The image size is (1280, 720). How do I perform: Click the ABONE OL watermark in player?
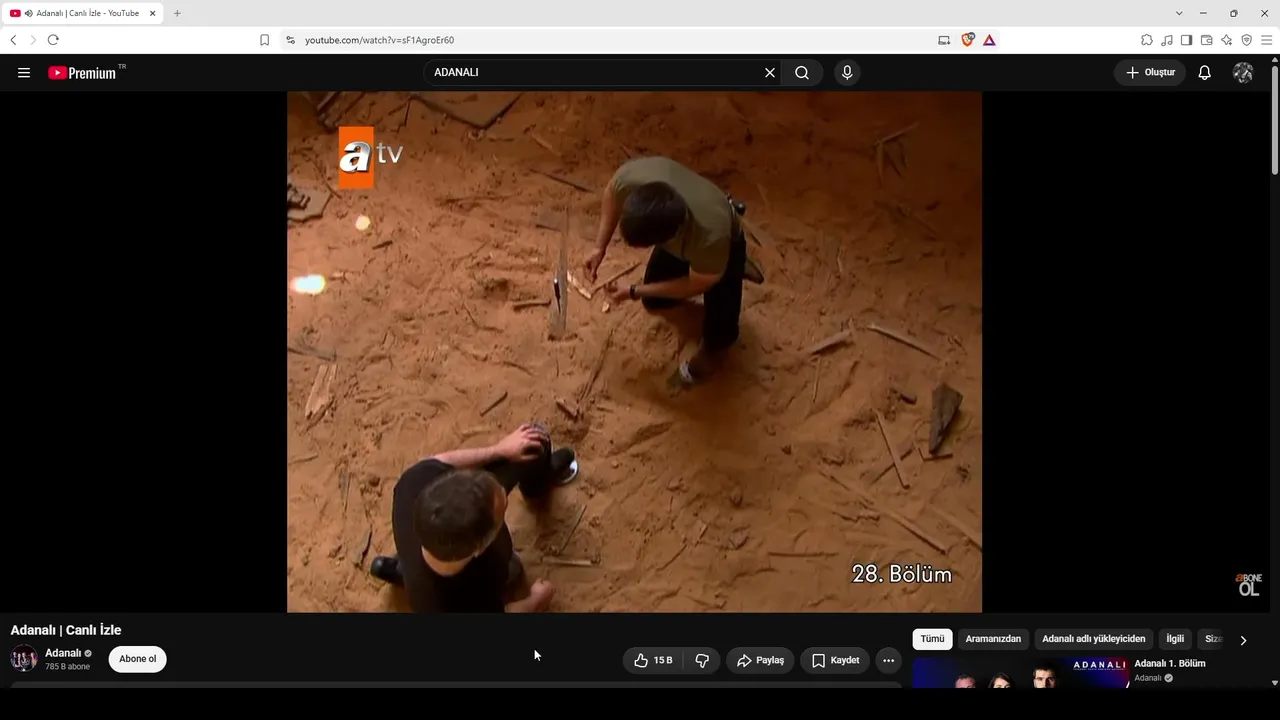[x=1249, y=585]
